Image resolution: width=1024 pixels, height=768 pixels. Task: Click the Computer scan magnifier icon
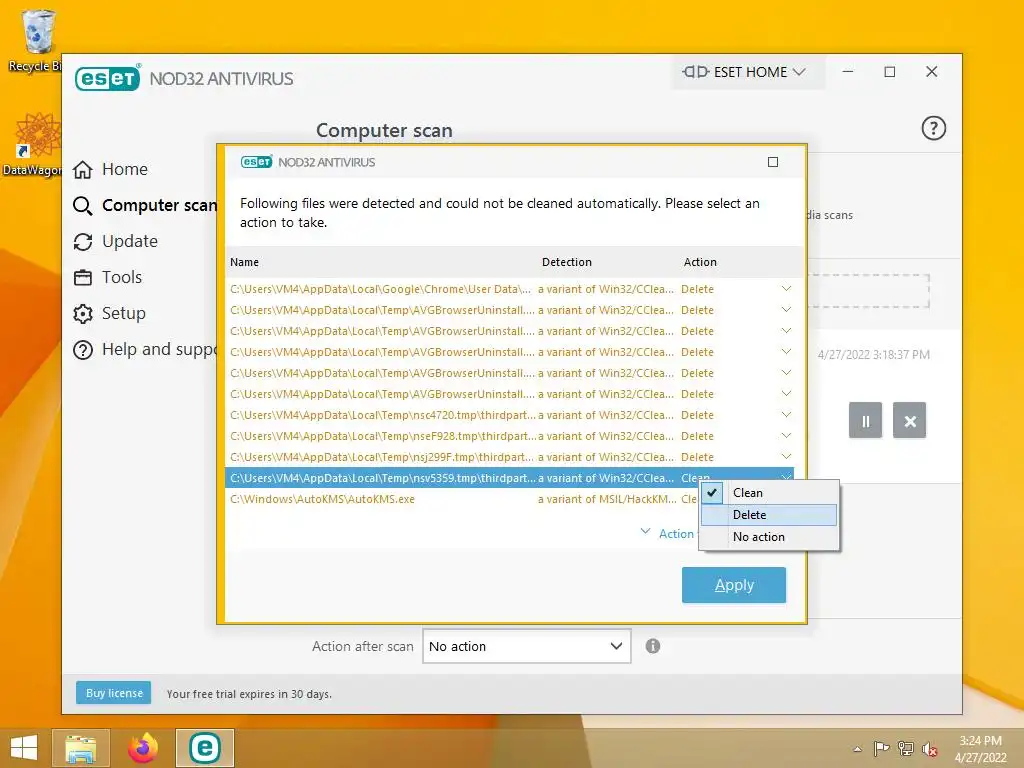click(x=83, y=206)
